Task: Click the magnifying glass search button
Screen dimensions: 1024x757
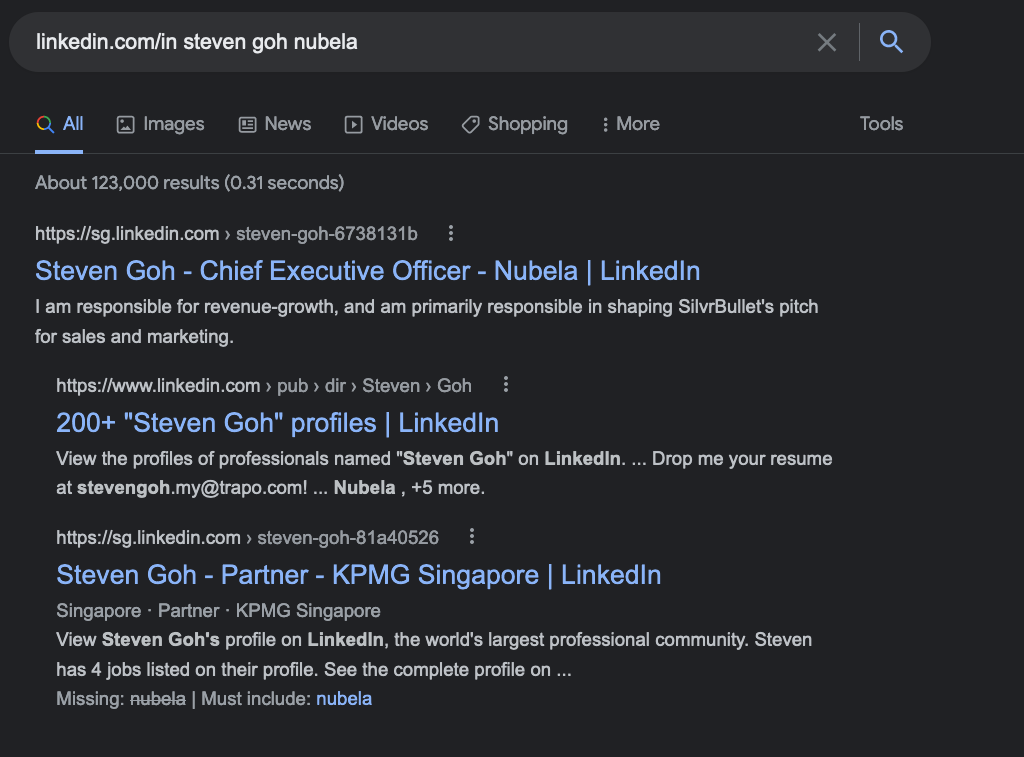Action: (x=891, y=42)
